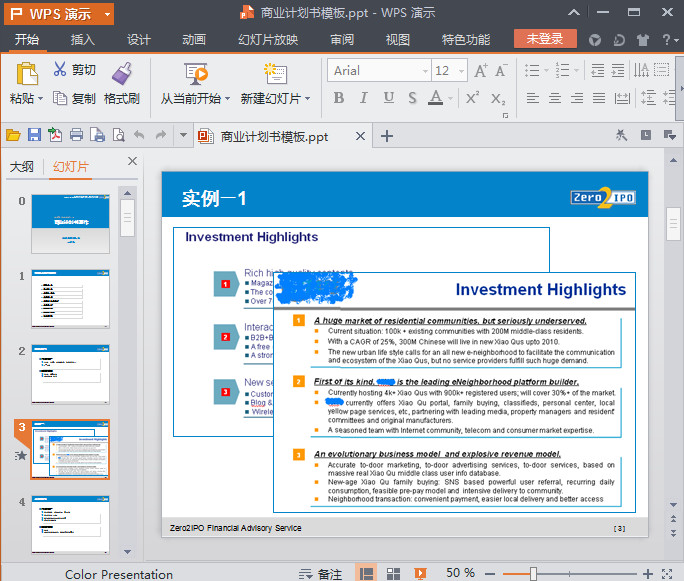This screenshot has height=581, width=684.
Task: Export to PDF icon
Action: click(55, 135)
